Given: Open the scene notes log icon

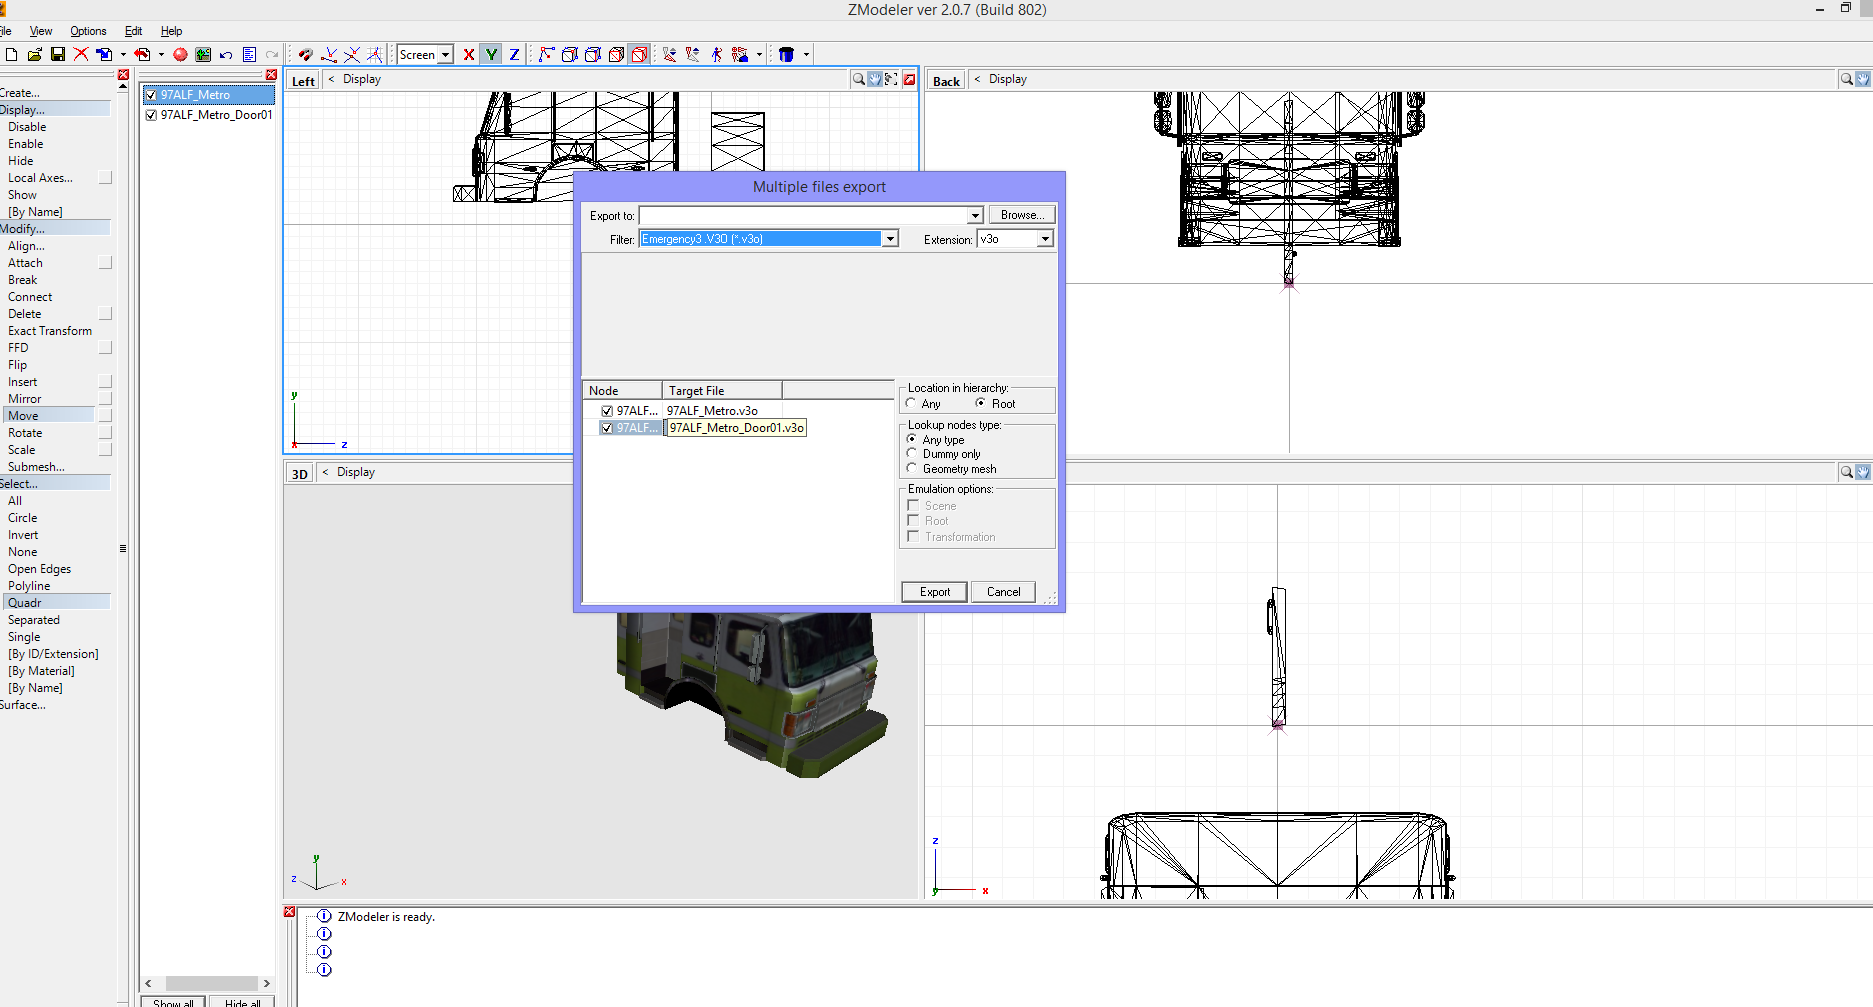Looking at the screenshot, I should click(x=249, y=54).
